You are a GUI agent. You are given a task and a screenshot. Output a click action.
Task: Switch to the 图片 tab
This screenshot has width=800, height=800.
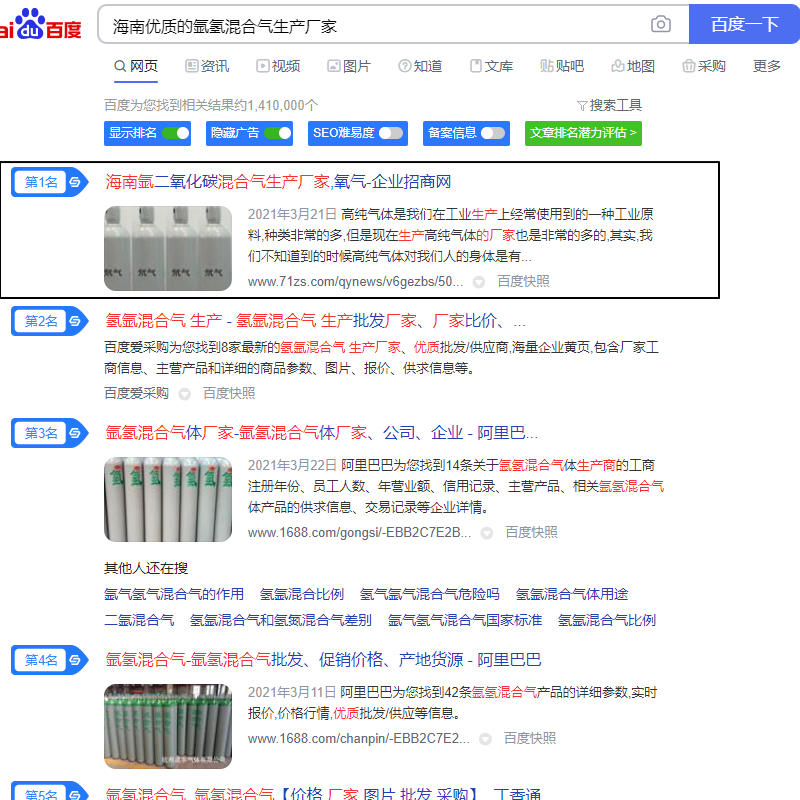click(x=349, y=66)
